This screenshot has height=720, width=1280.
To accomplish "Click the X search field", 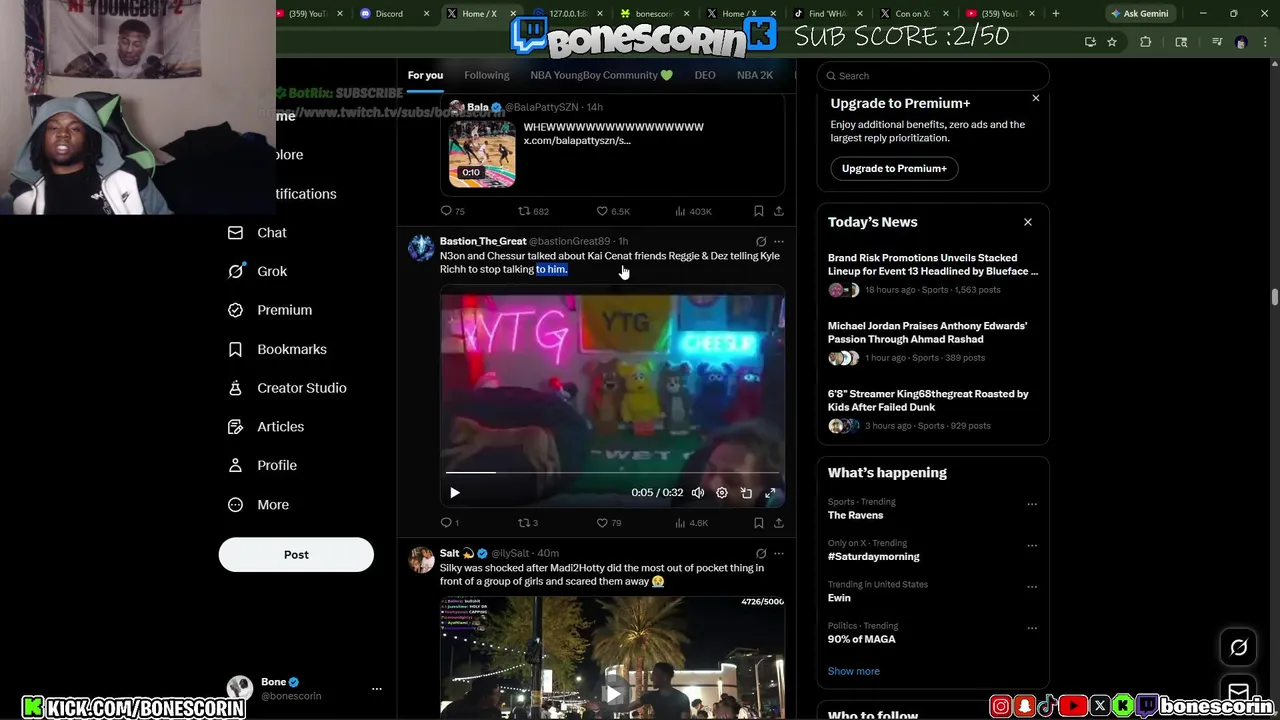I will [933, 76].
